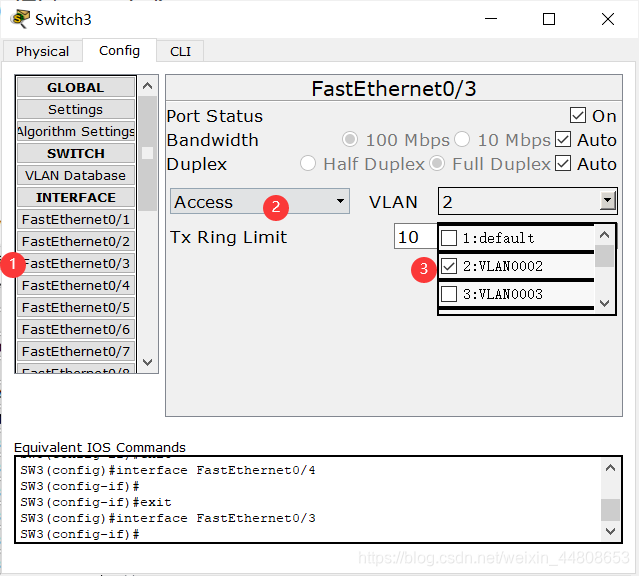
Task: Open global Settings
Action: 76,109
